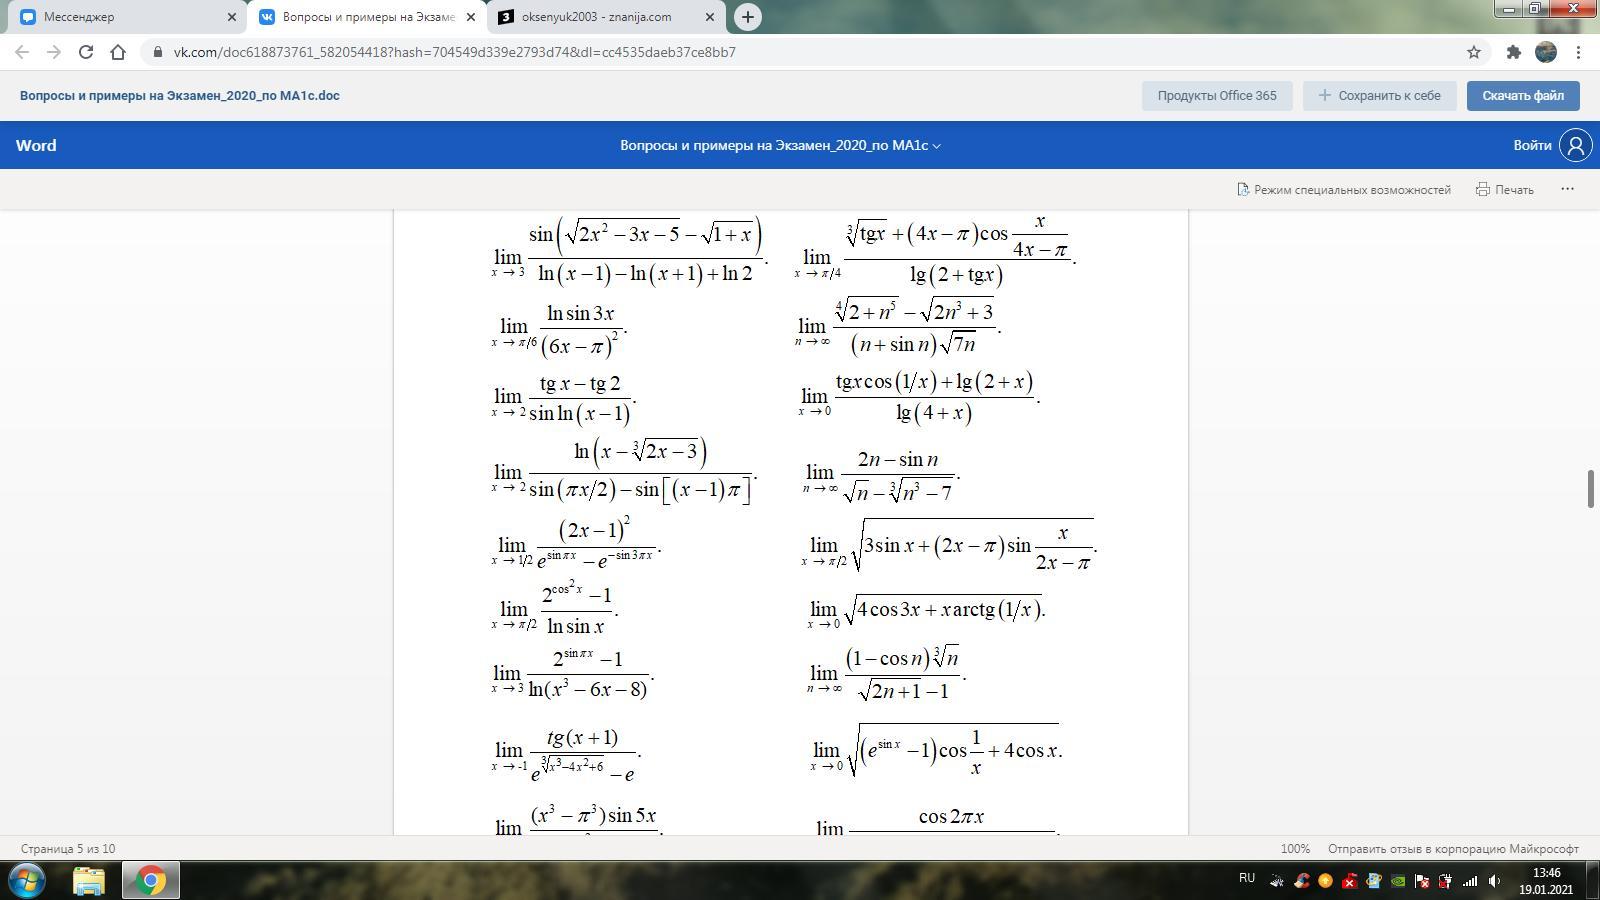Click the limit with 4cos3x + x arctg(1/x)
Viewport: 1600px width, 900px height.
[926, 611]
